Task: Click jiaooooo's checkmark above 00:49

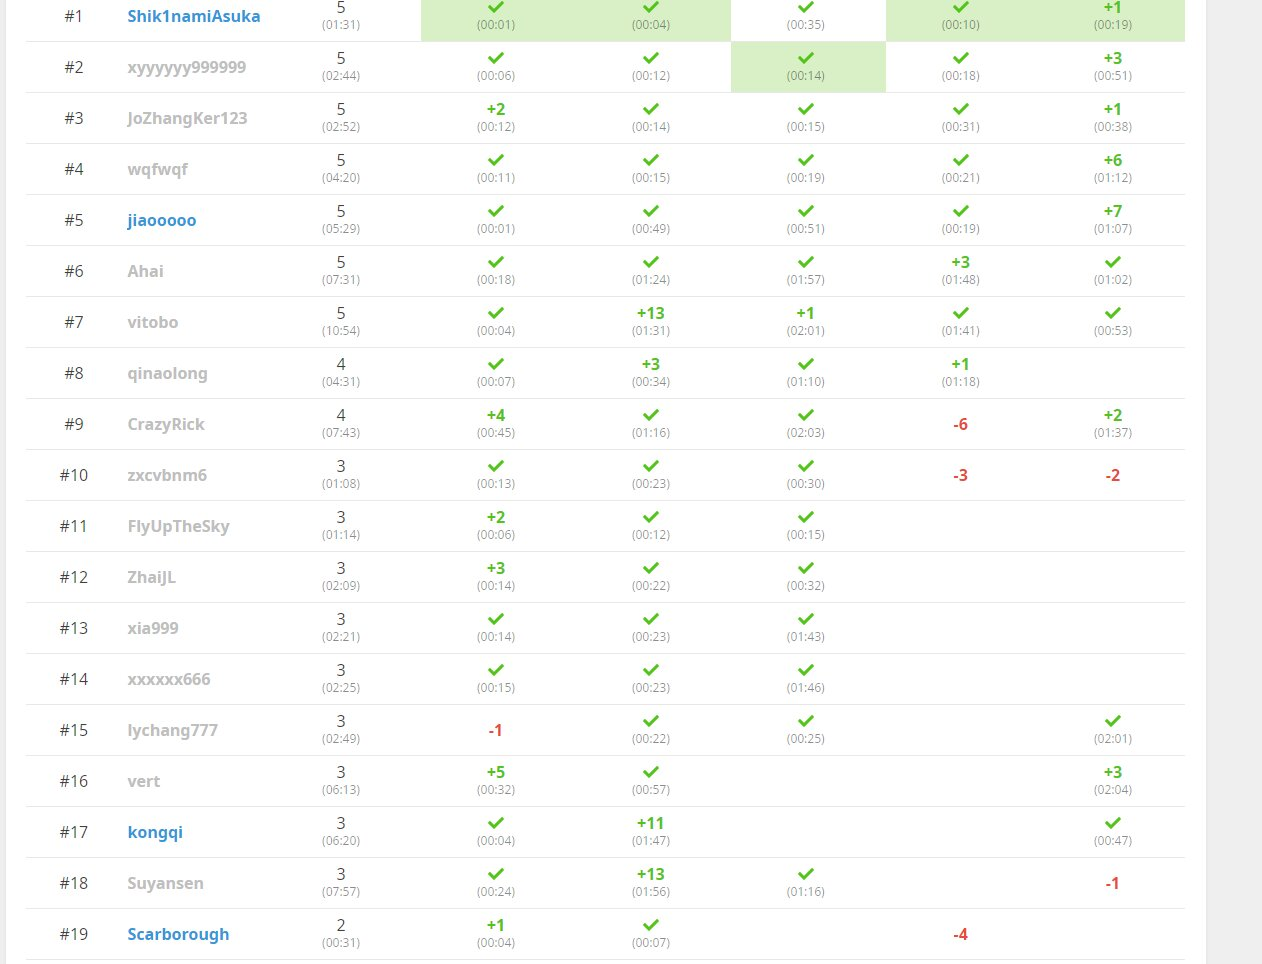Action: [651, 211]
